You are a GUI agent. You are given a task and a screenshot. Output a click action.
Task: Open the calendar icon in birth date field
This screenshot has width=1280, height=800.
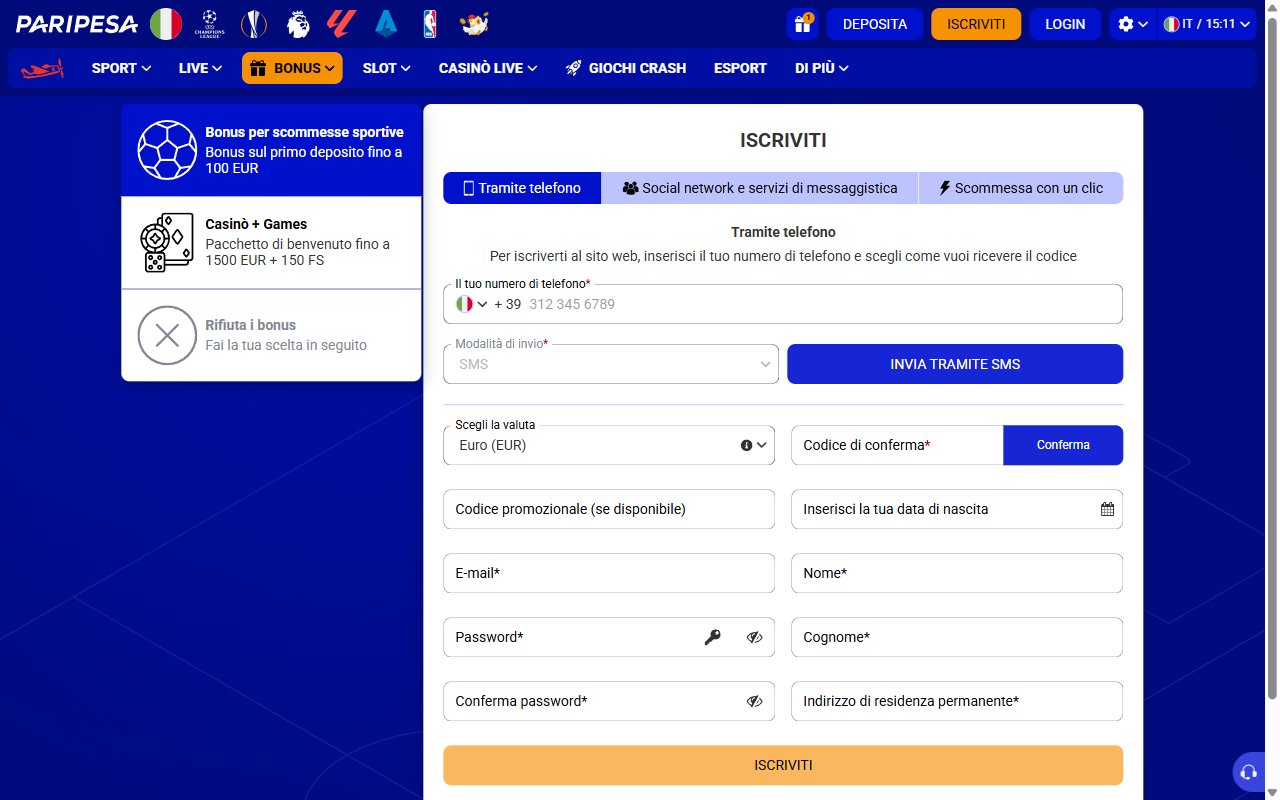[x=1107, y=509]
